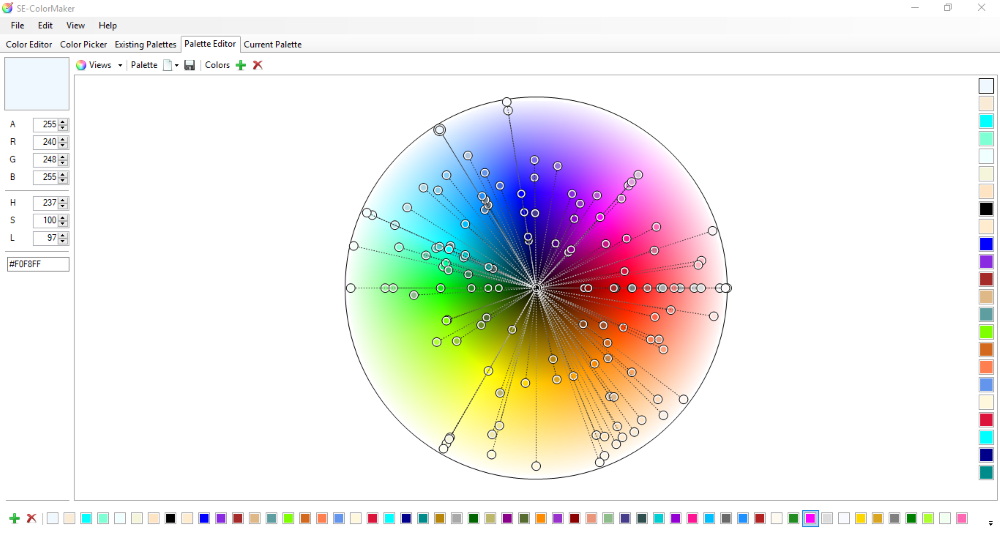Switch to the Existing Palettes tab
Screen dimensions: 1000x533
(145, 45)
